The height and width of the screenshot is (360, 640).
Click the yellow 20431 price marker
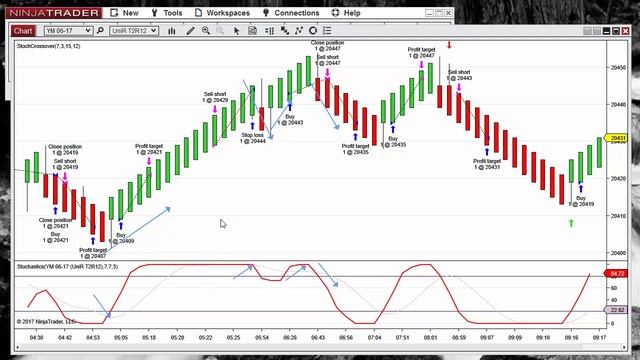617,138
